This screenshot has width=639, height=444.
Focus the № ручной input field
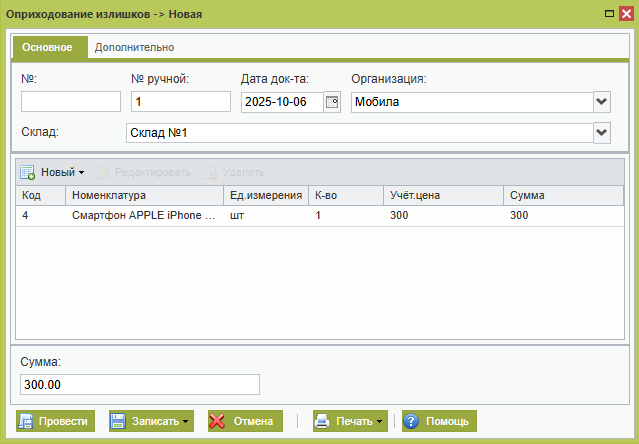tap(181, 101)
